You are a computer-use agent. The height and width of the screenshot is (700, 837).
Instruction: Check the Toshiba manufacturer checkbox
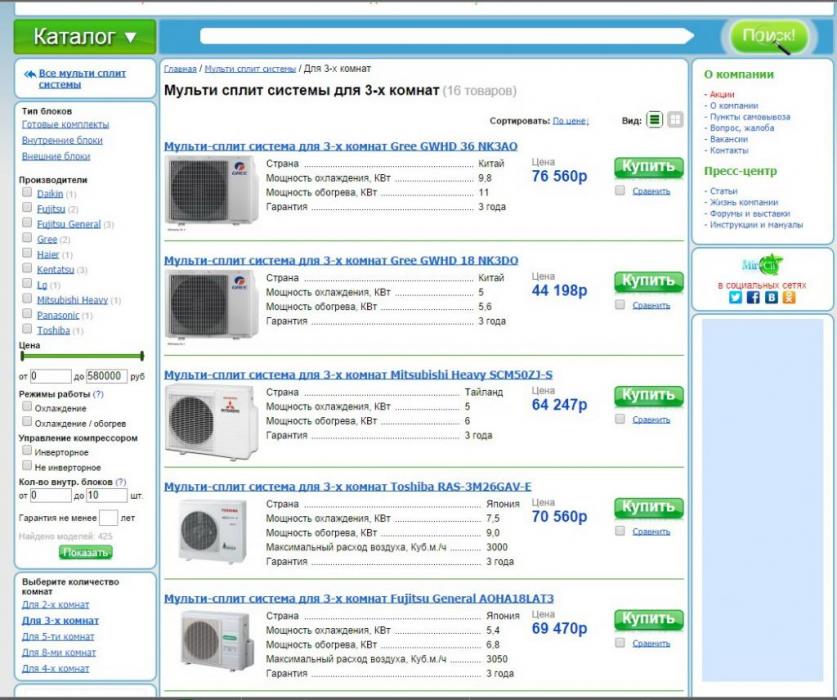pyautogui.click(x=27, y=328)
